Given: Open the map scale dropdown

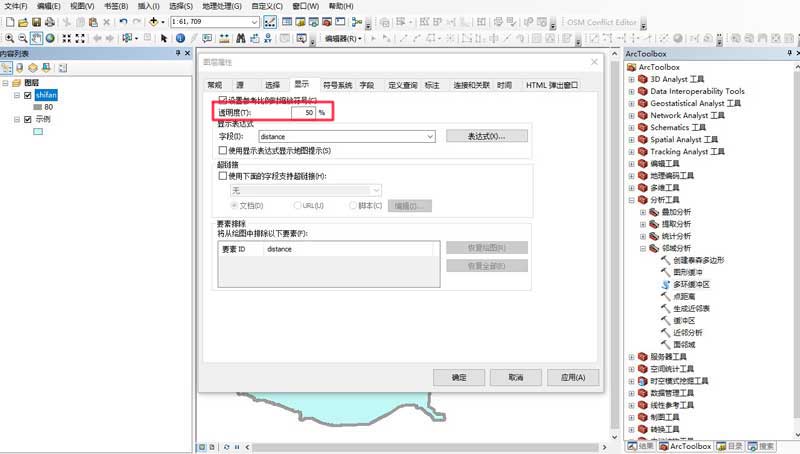Looking at the screenshot, I should pyautogui.click(x=255, y=22).
